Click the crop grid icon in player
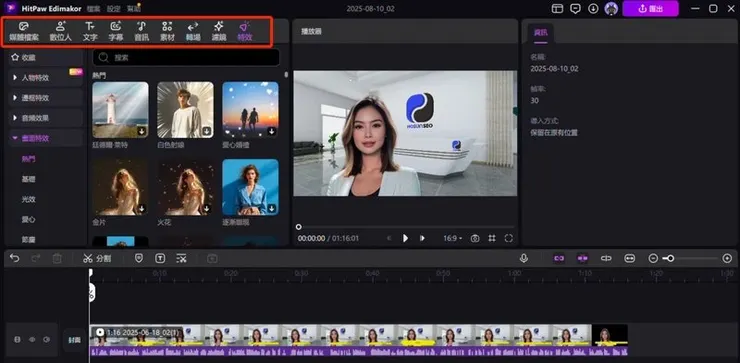Screen dimensions: 740x363 (492, 238)
